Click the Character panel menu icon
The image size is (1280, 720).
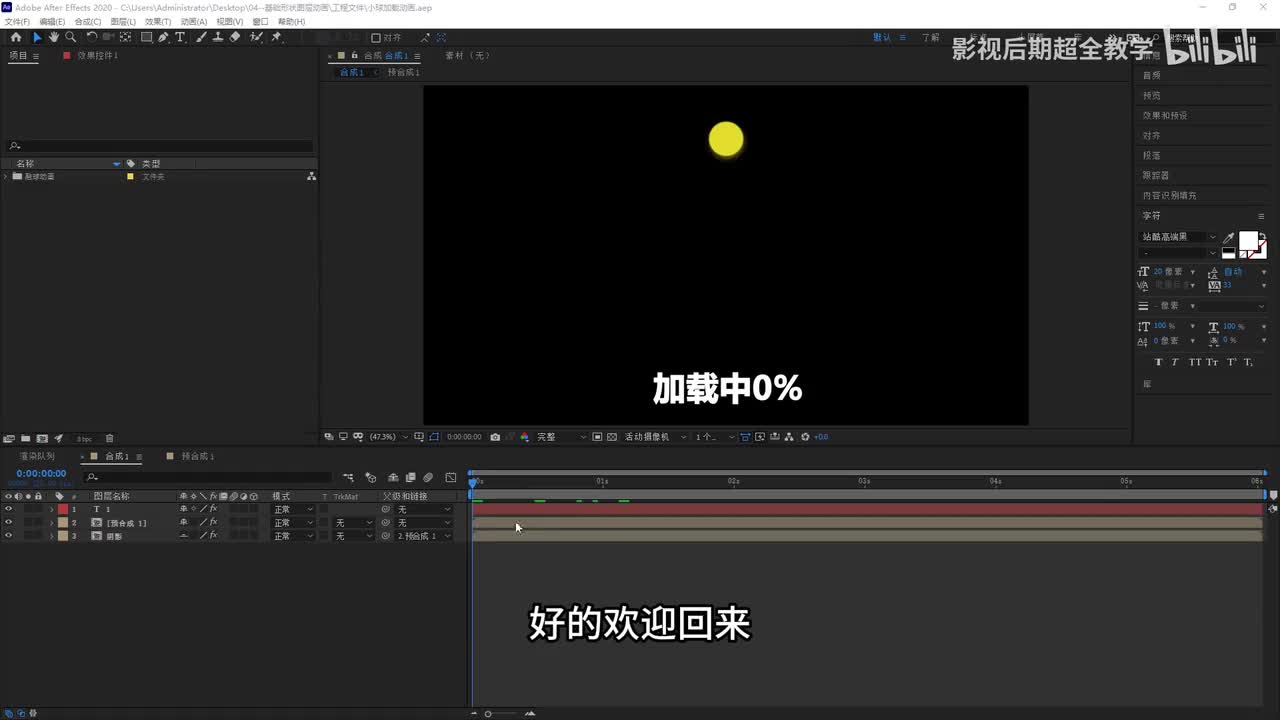[x=1263, y=216]
